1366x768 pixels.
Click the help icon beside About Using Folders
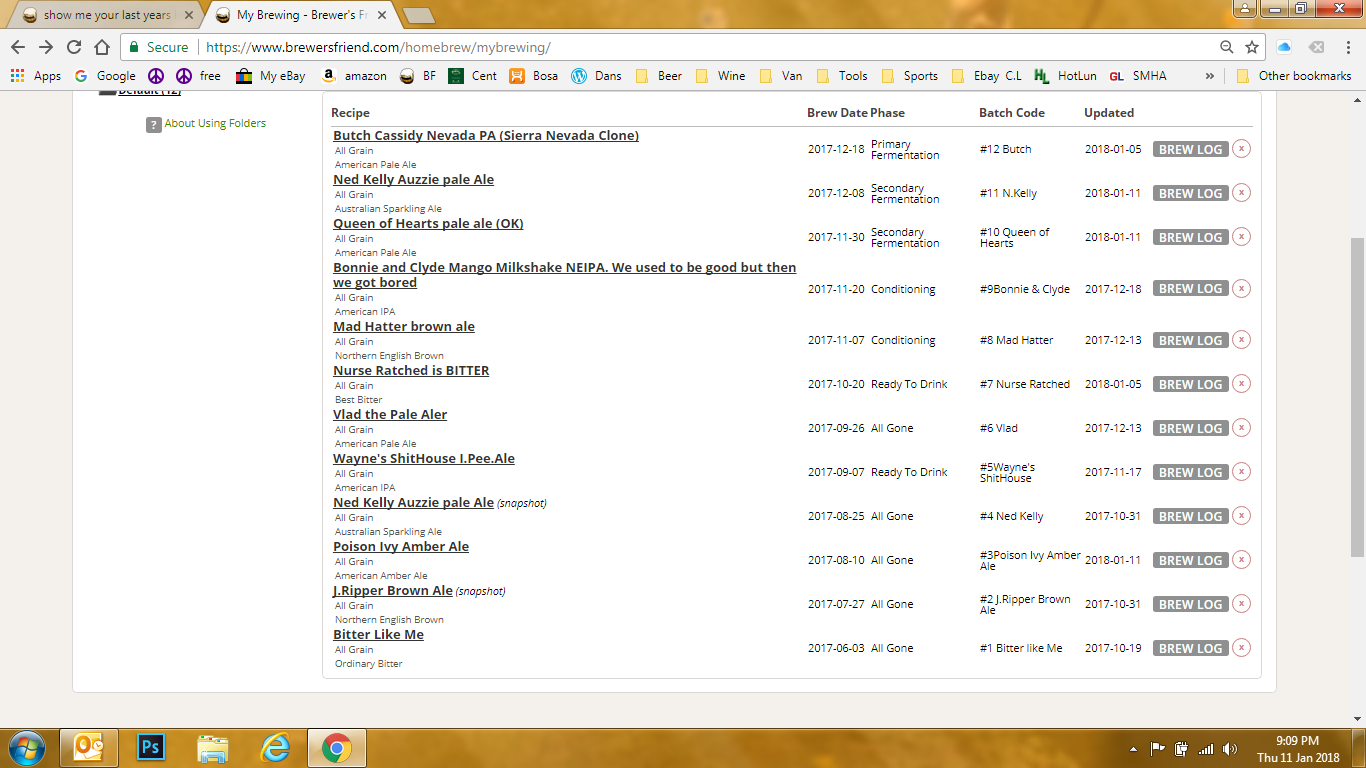(x=153, y=124)
